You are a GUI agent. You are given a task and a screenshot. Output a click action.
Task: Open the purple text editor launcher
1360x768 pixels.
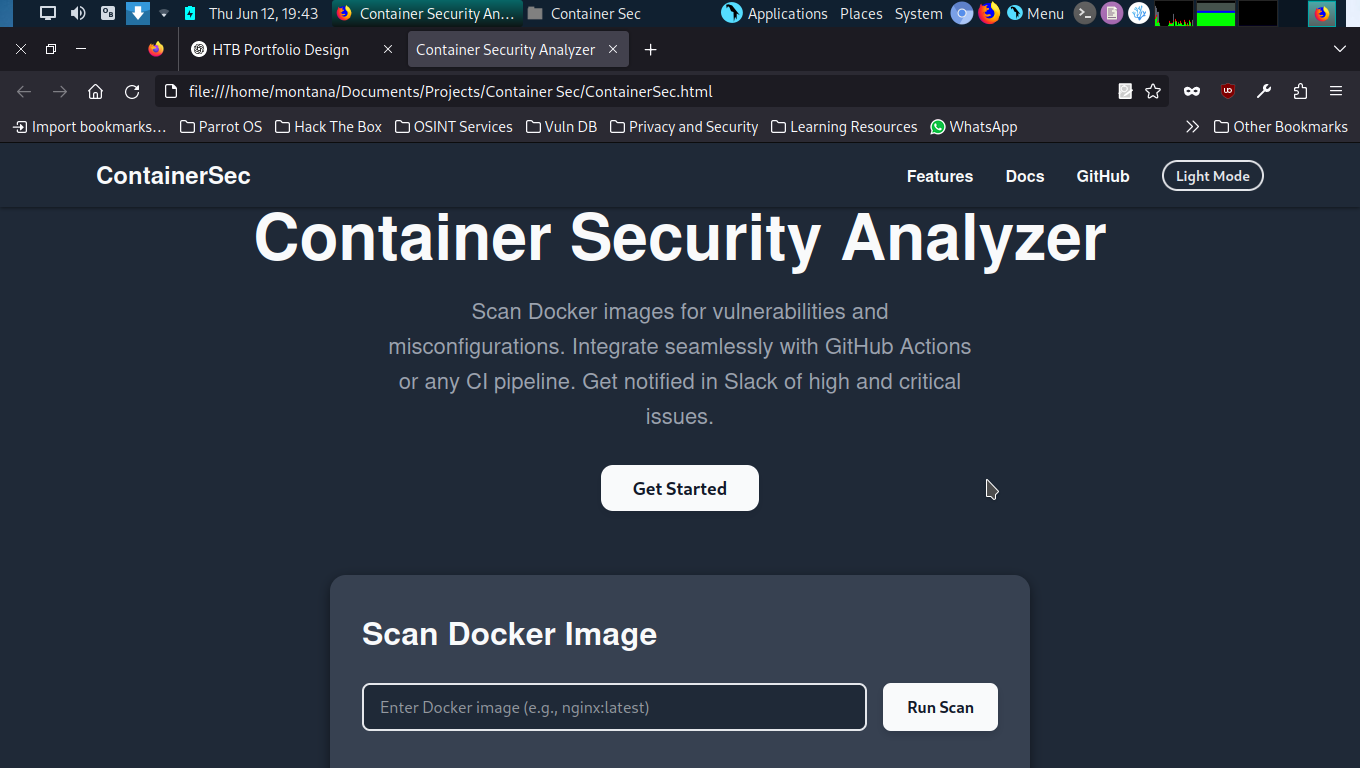tap(1111, 13)
